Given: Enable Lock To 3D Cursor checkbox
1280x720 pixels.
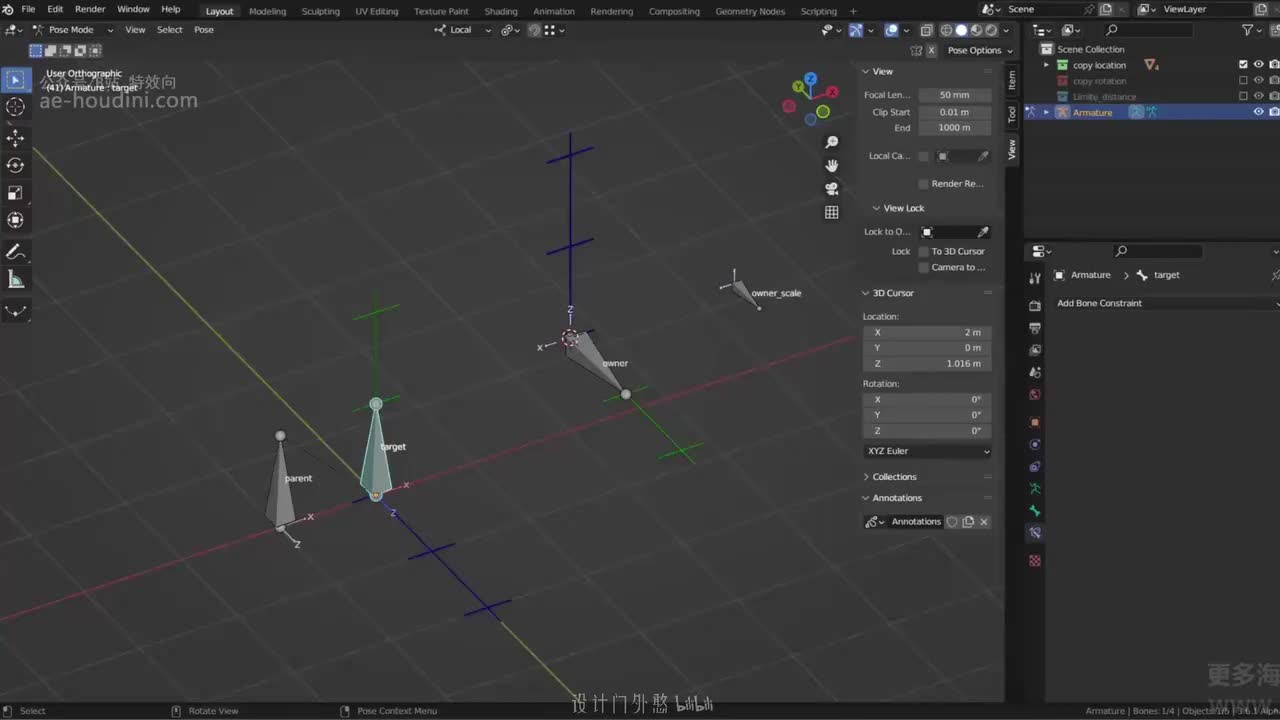Looking at the screenshot, I should click(x=923, y=252).
